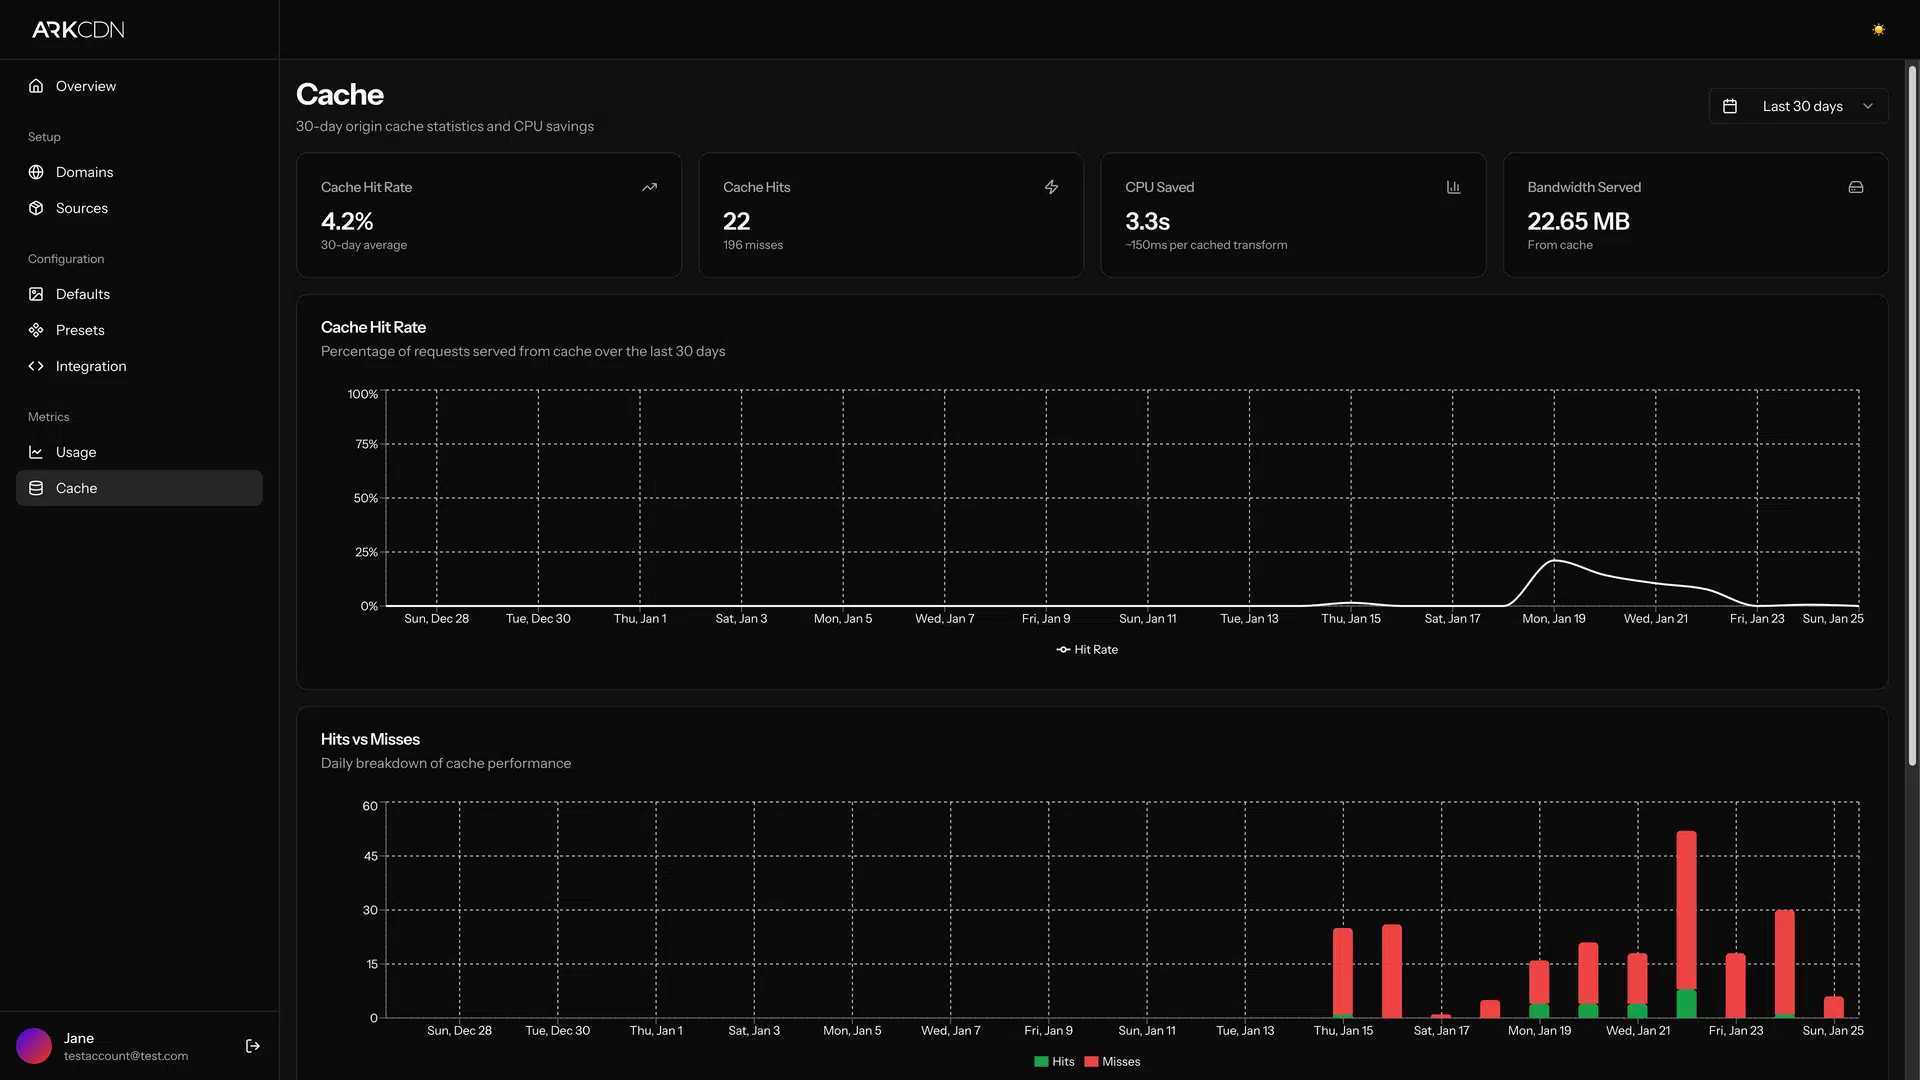Viewport: 1920px width, 1080px height.
Task: Click drive icon on Bandwidth Served card
Action: [1855, 187]
